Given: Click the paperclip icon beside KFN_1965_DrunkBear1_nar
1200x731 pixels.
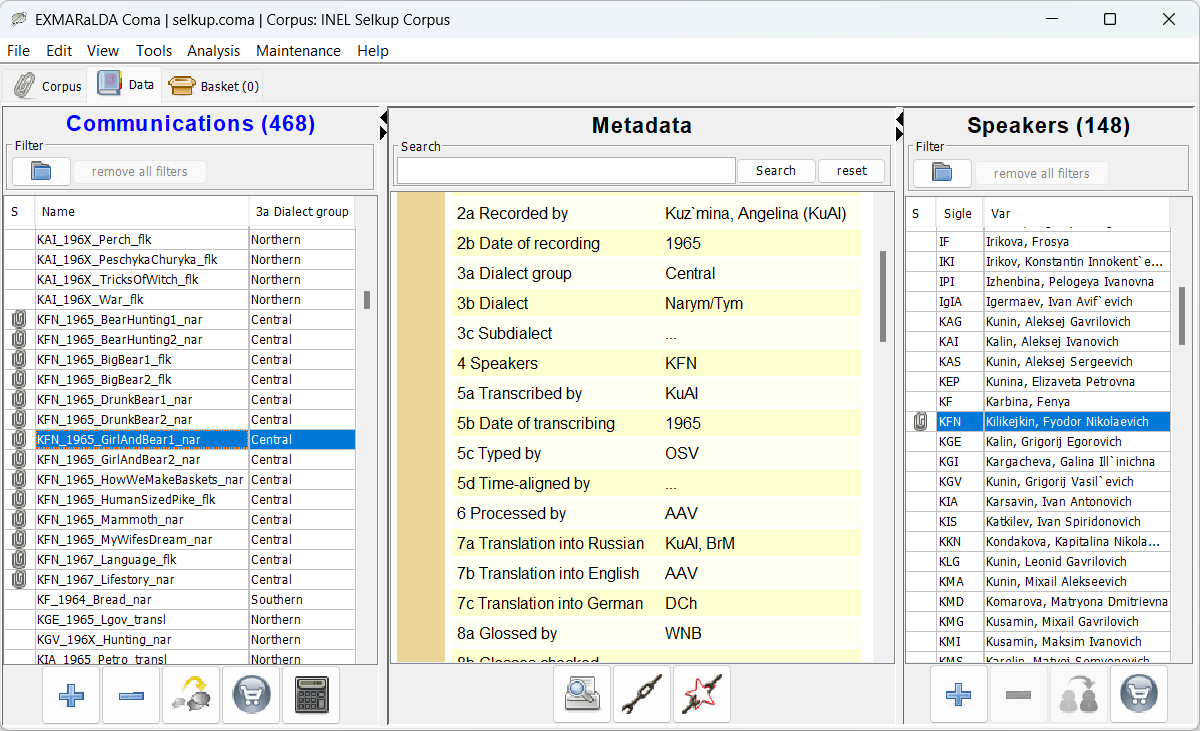Looking at the screenshot, I should [x=19, y=400].
